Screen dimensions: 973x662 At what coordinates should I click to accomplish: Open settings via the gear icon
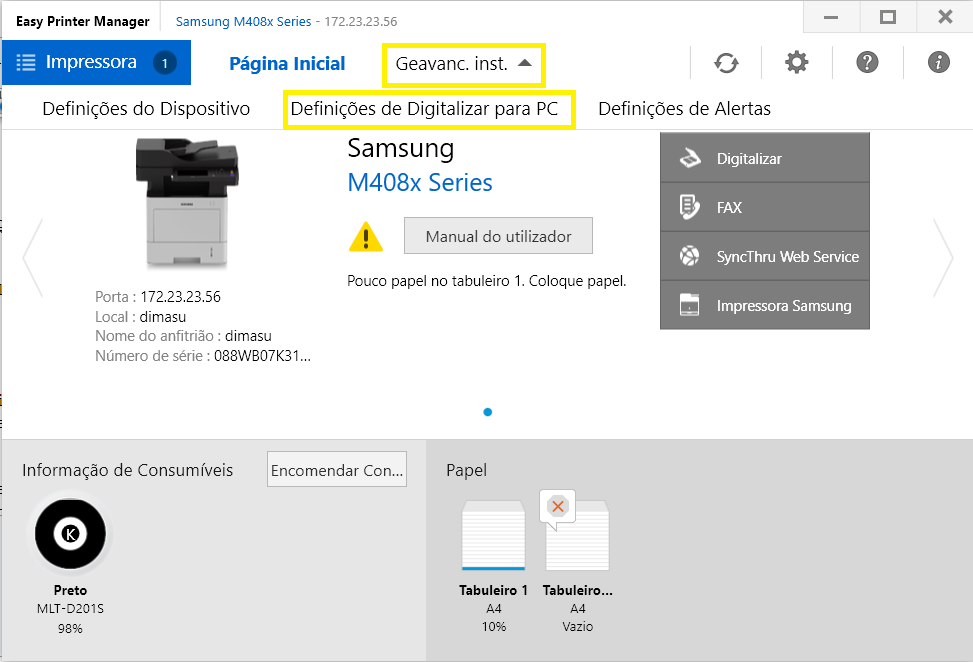796,63
